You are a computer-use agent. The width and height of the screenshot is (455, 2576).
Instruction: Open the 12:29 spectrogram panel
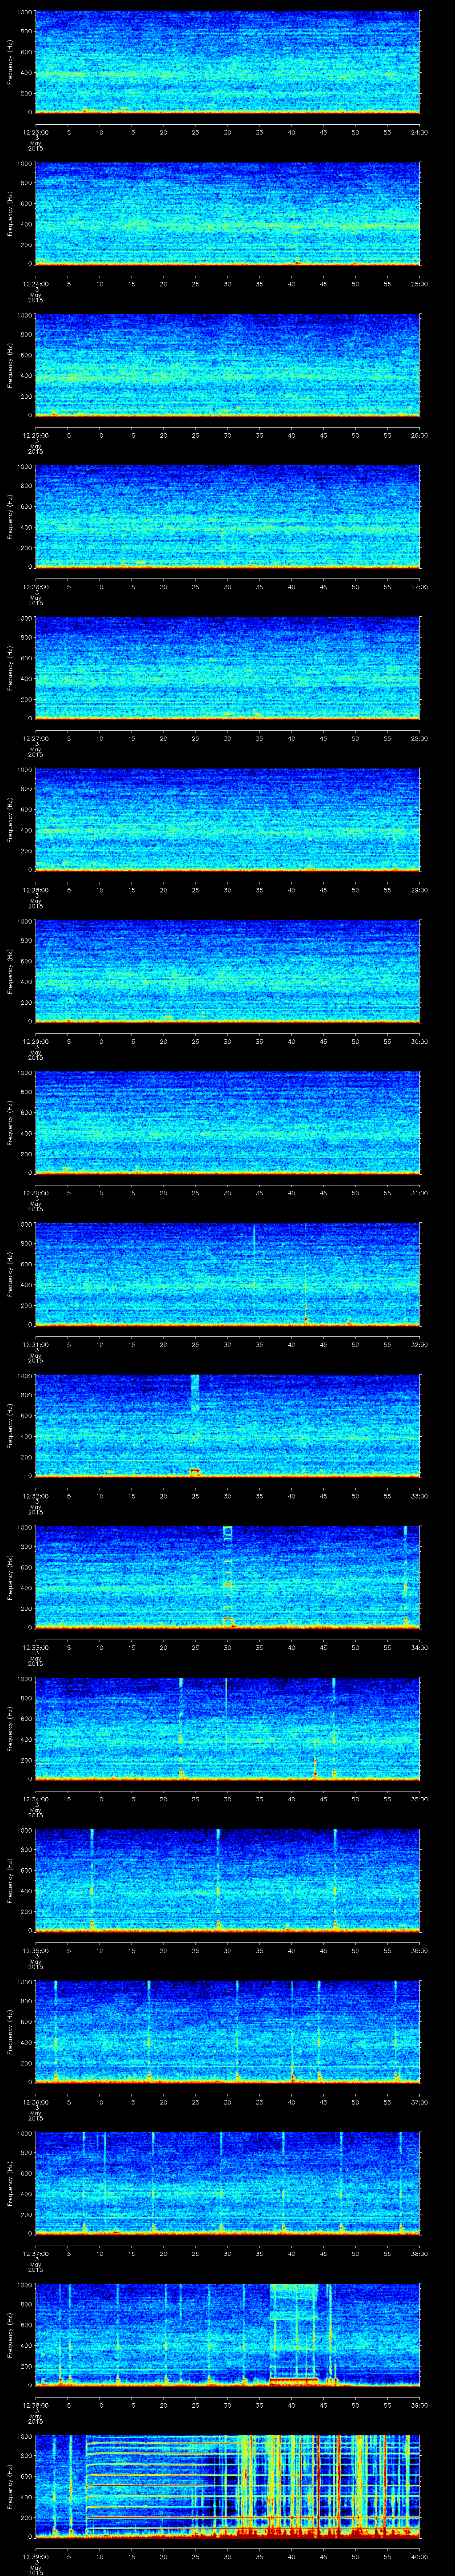(227, 971)
